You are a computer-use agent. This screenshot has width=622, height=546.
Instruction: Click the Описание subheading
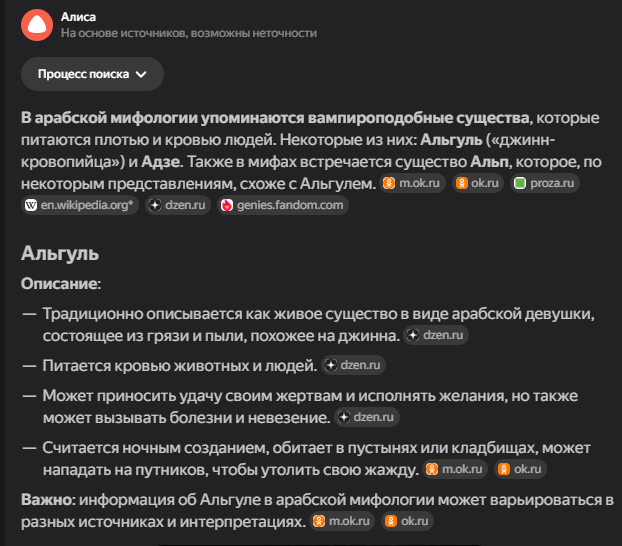pyautogui.click(x=58, y=284)
